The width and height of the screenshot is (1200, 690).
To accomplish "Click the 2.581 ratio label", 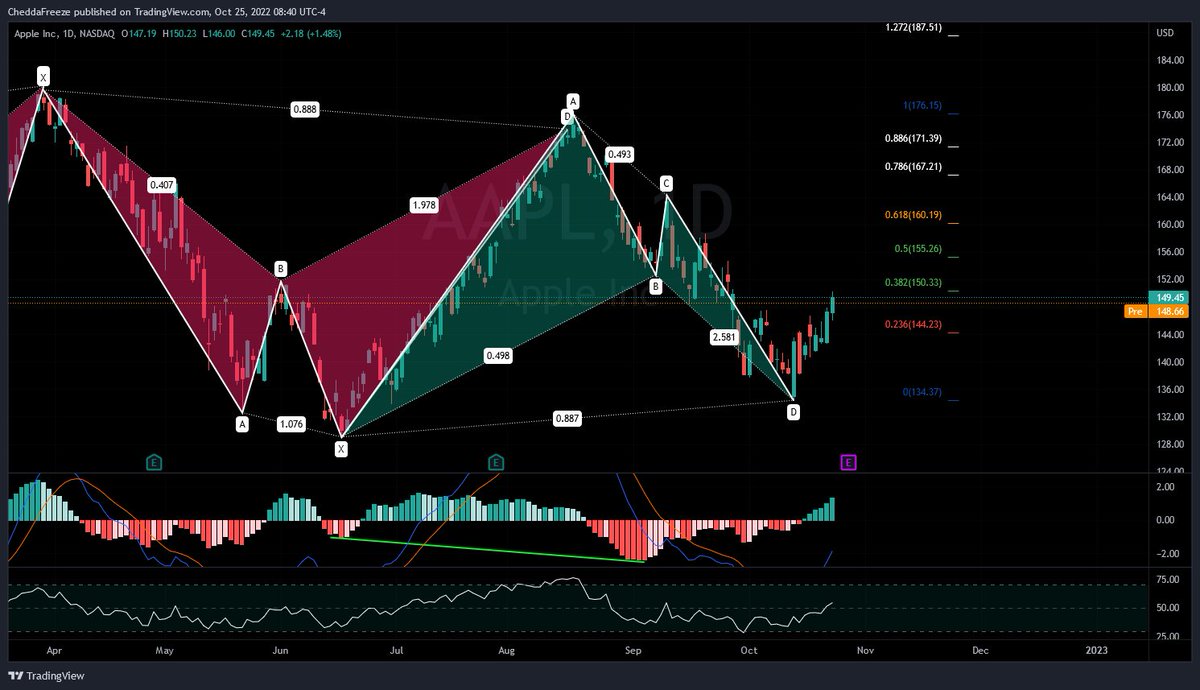I will click(725, 337).
